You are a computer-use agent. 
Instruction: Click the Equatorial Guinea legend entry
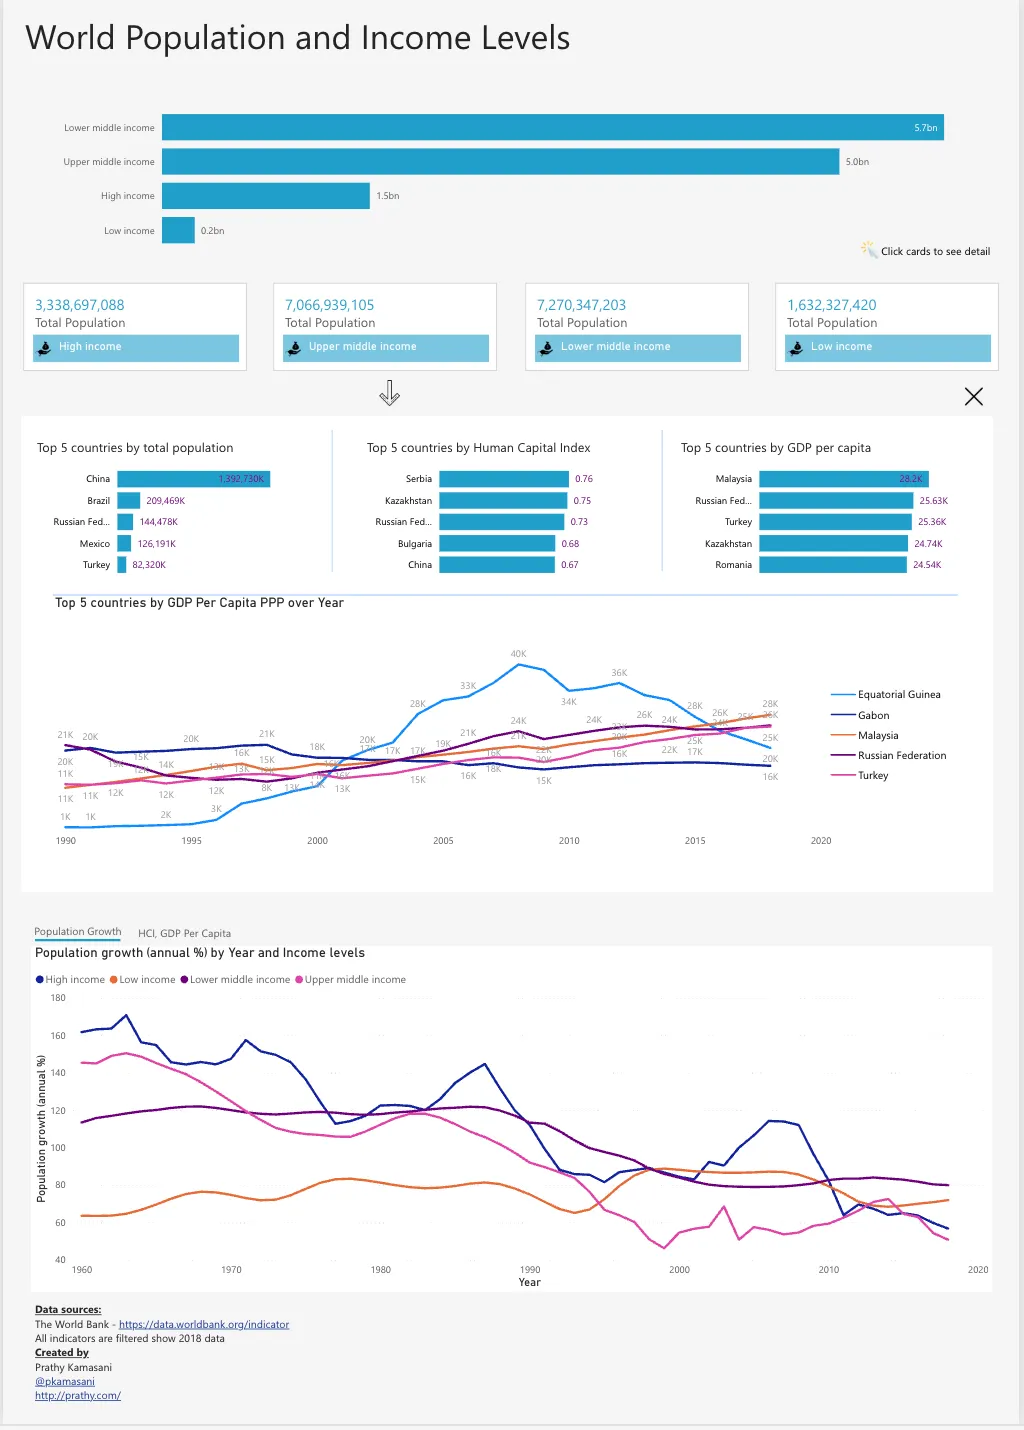tap(886, 695)
